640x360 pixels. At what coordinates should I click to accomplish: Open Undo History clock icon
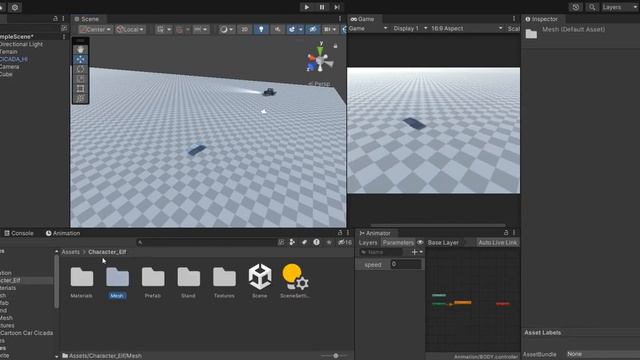(x=576, y=7)
